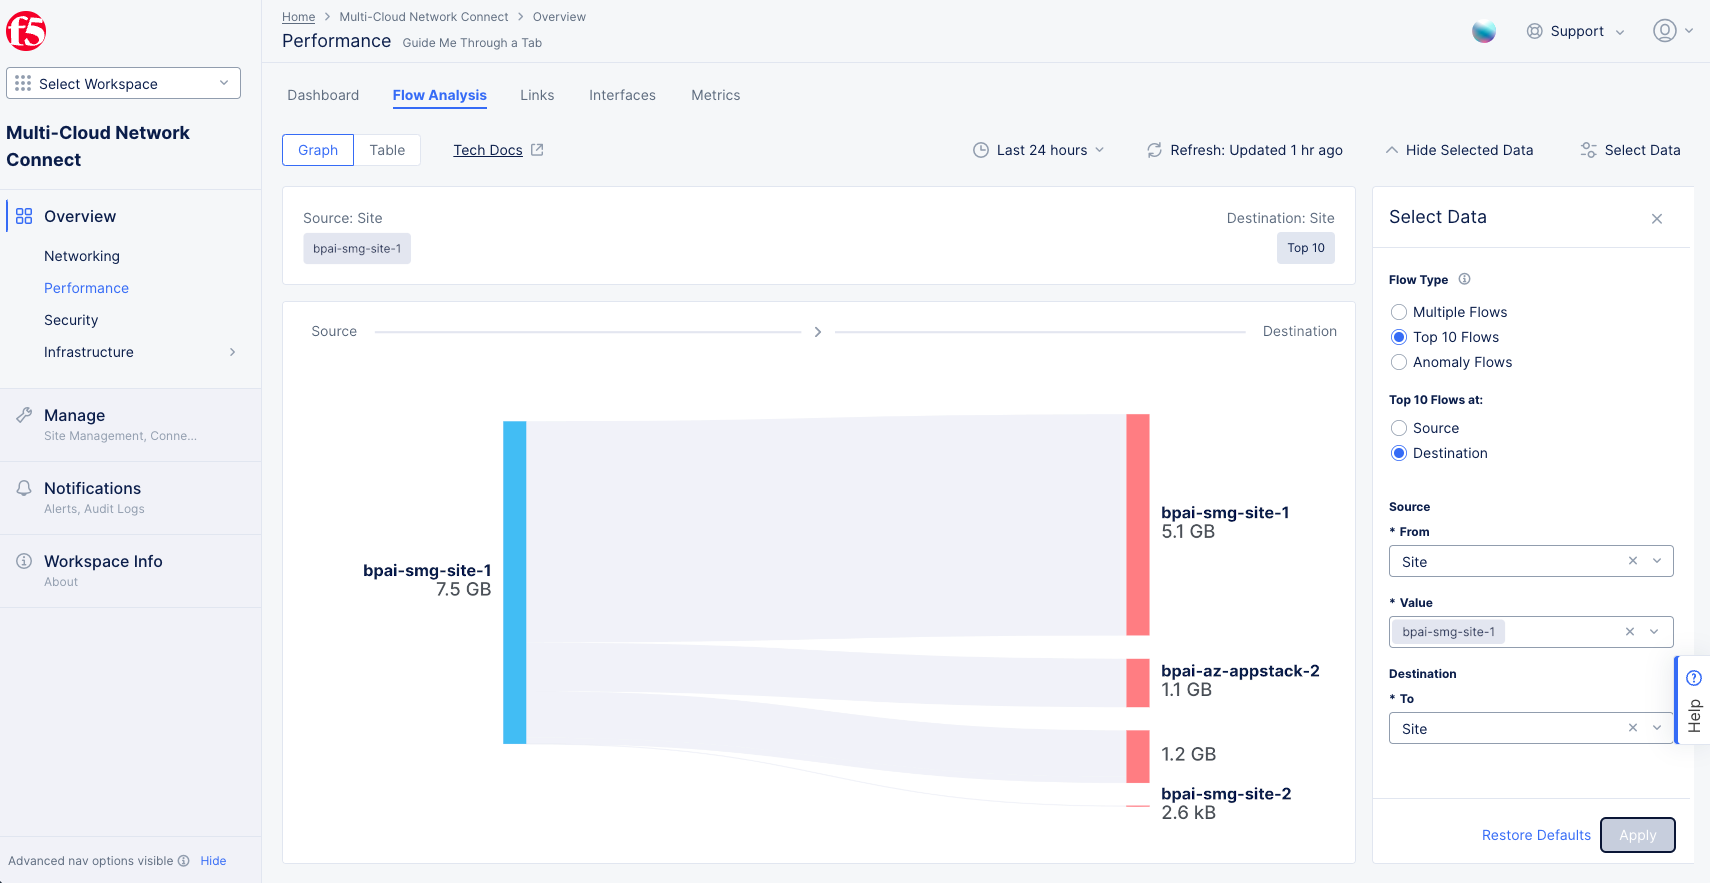Viewport: 1710px width, 883px height.
Task: Open the Help side tab
Action: point(1693,700)
